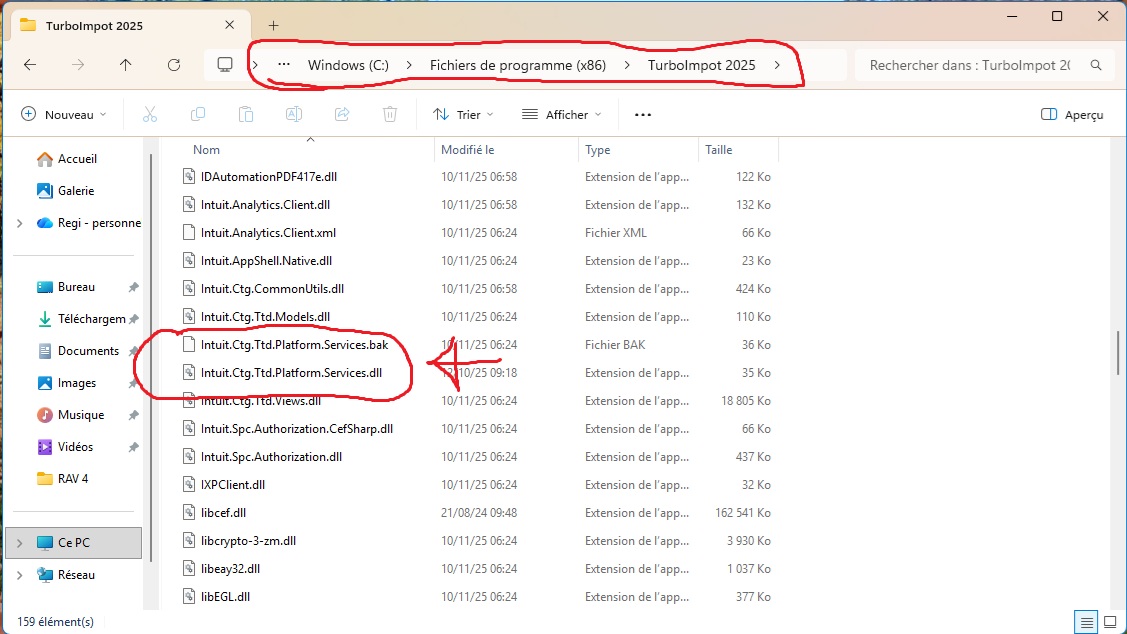Screen dimensions: 1127x634
Task: Toggle the Aperçu preview pane
Action: [1072, 114]
